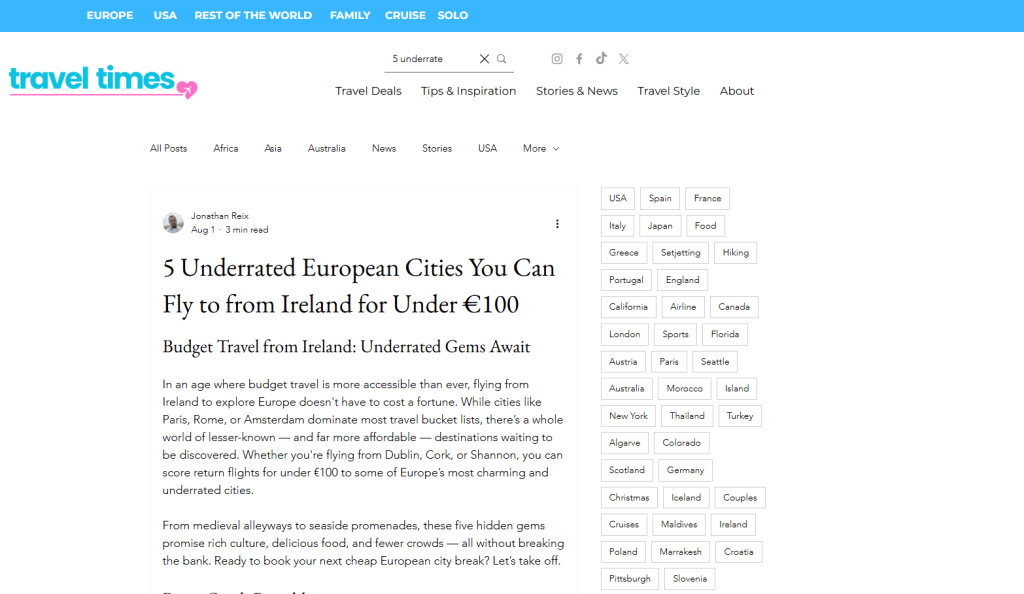Open the Travel Deals menu

368,91
